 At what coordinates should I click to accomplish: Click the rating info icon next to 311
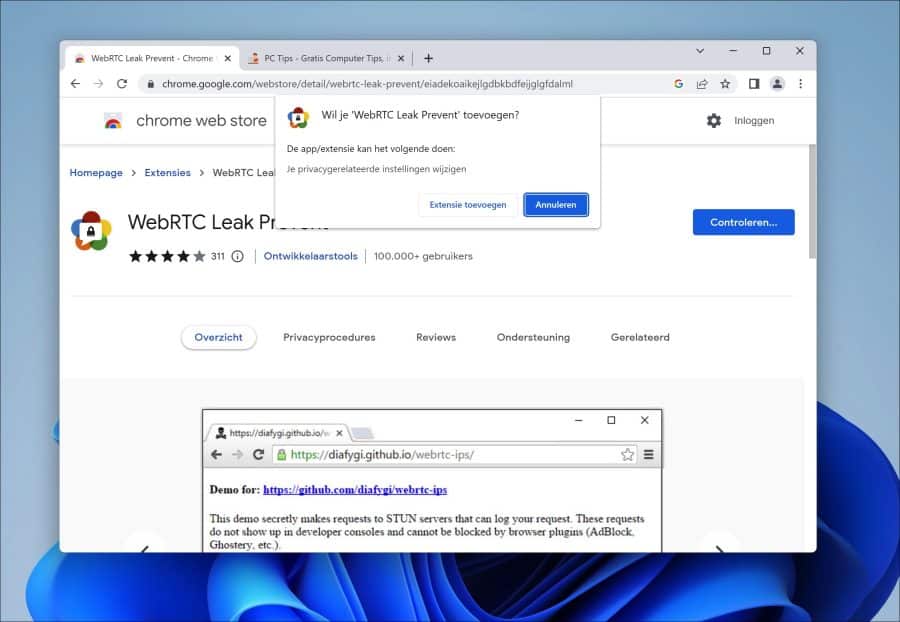237,256
